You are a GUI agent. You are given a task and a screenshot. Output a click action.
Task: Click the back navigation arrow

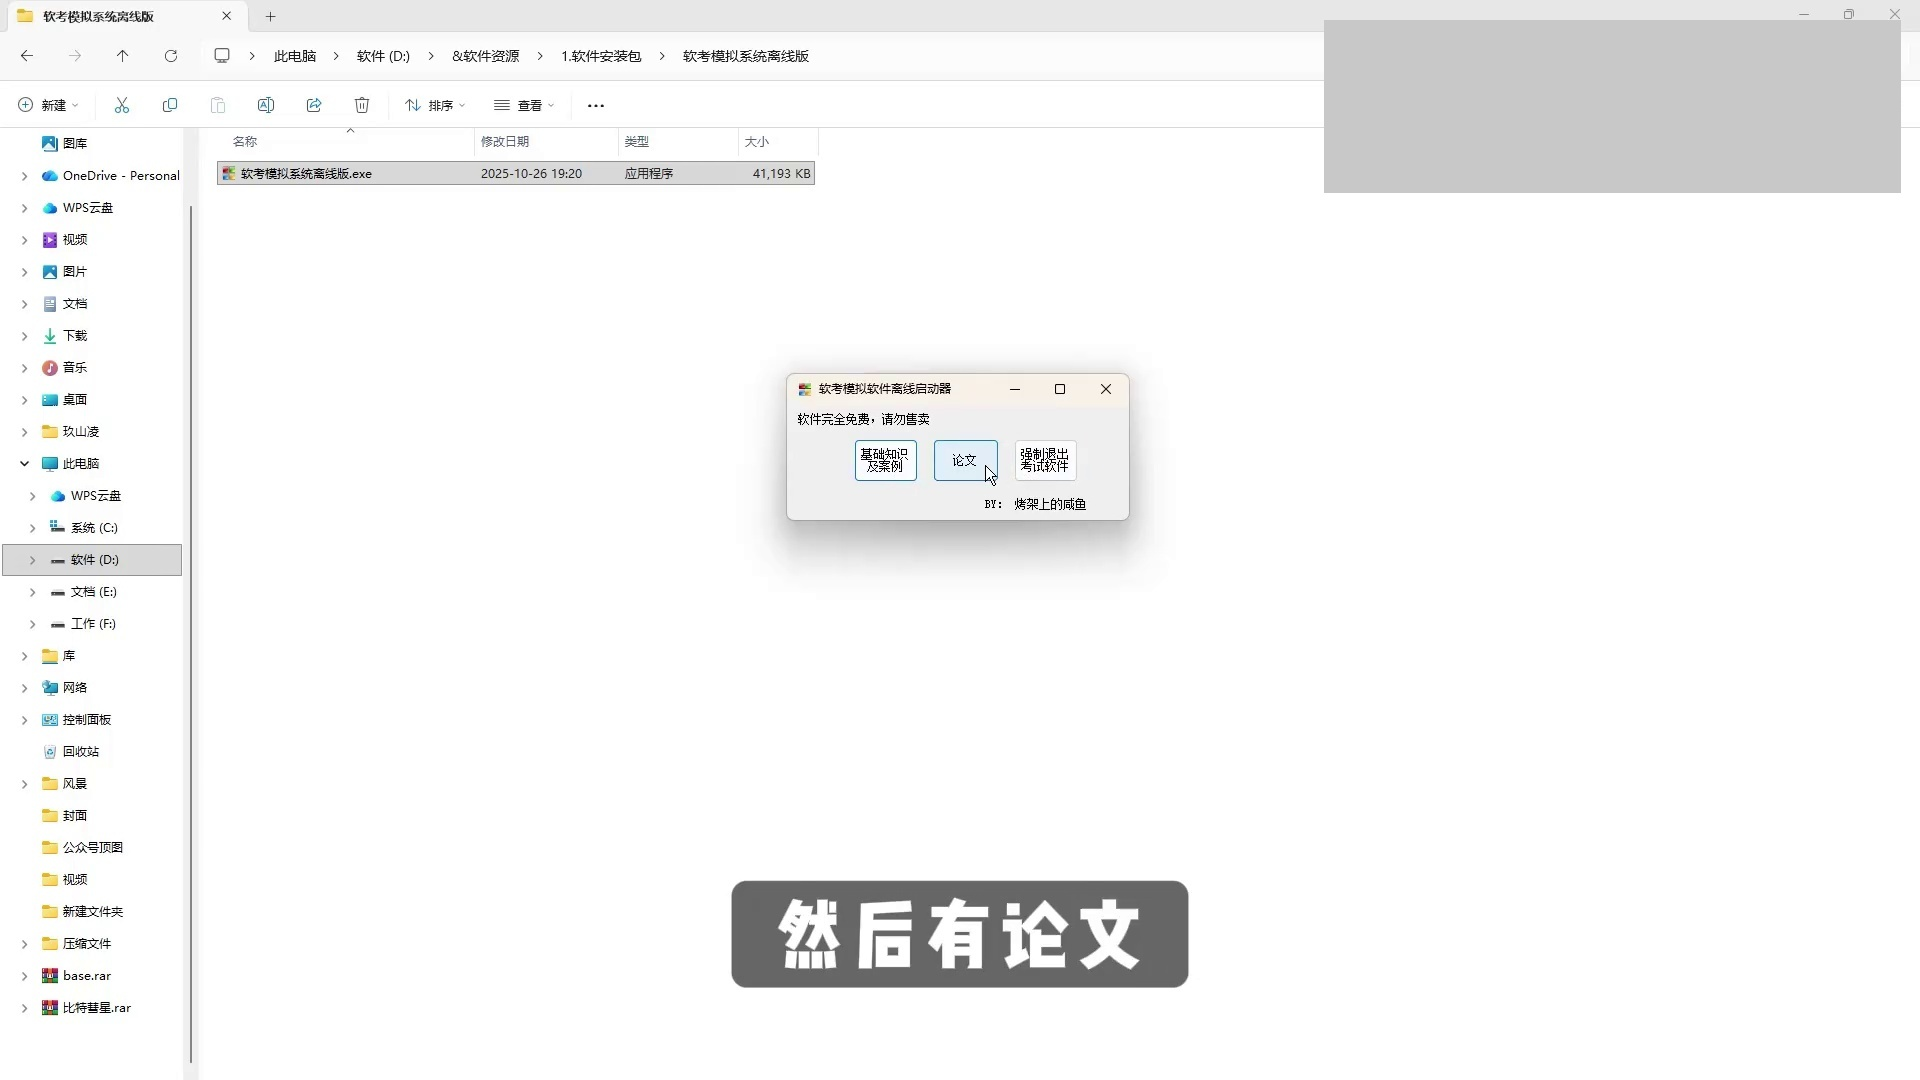click(x=27, y=56)
